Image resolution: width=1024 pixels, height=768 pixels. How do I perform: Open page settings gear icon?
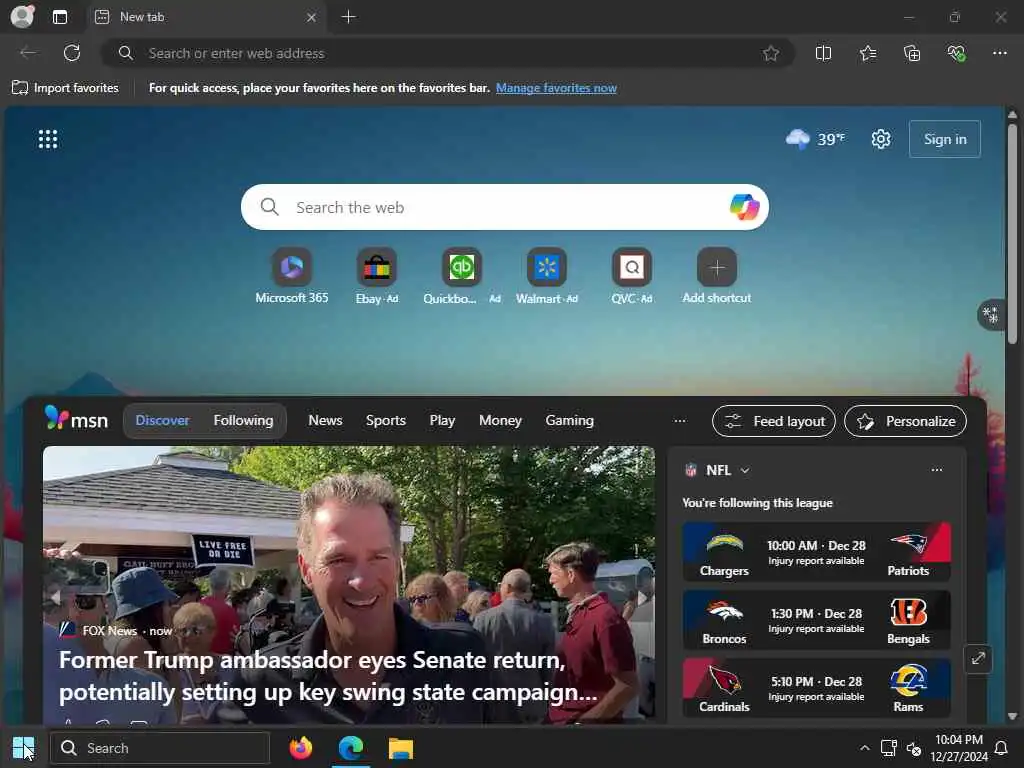point(881,139)
